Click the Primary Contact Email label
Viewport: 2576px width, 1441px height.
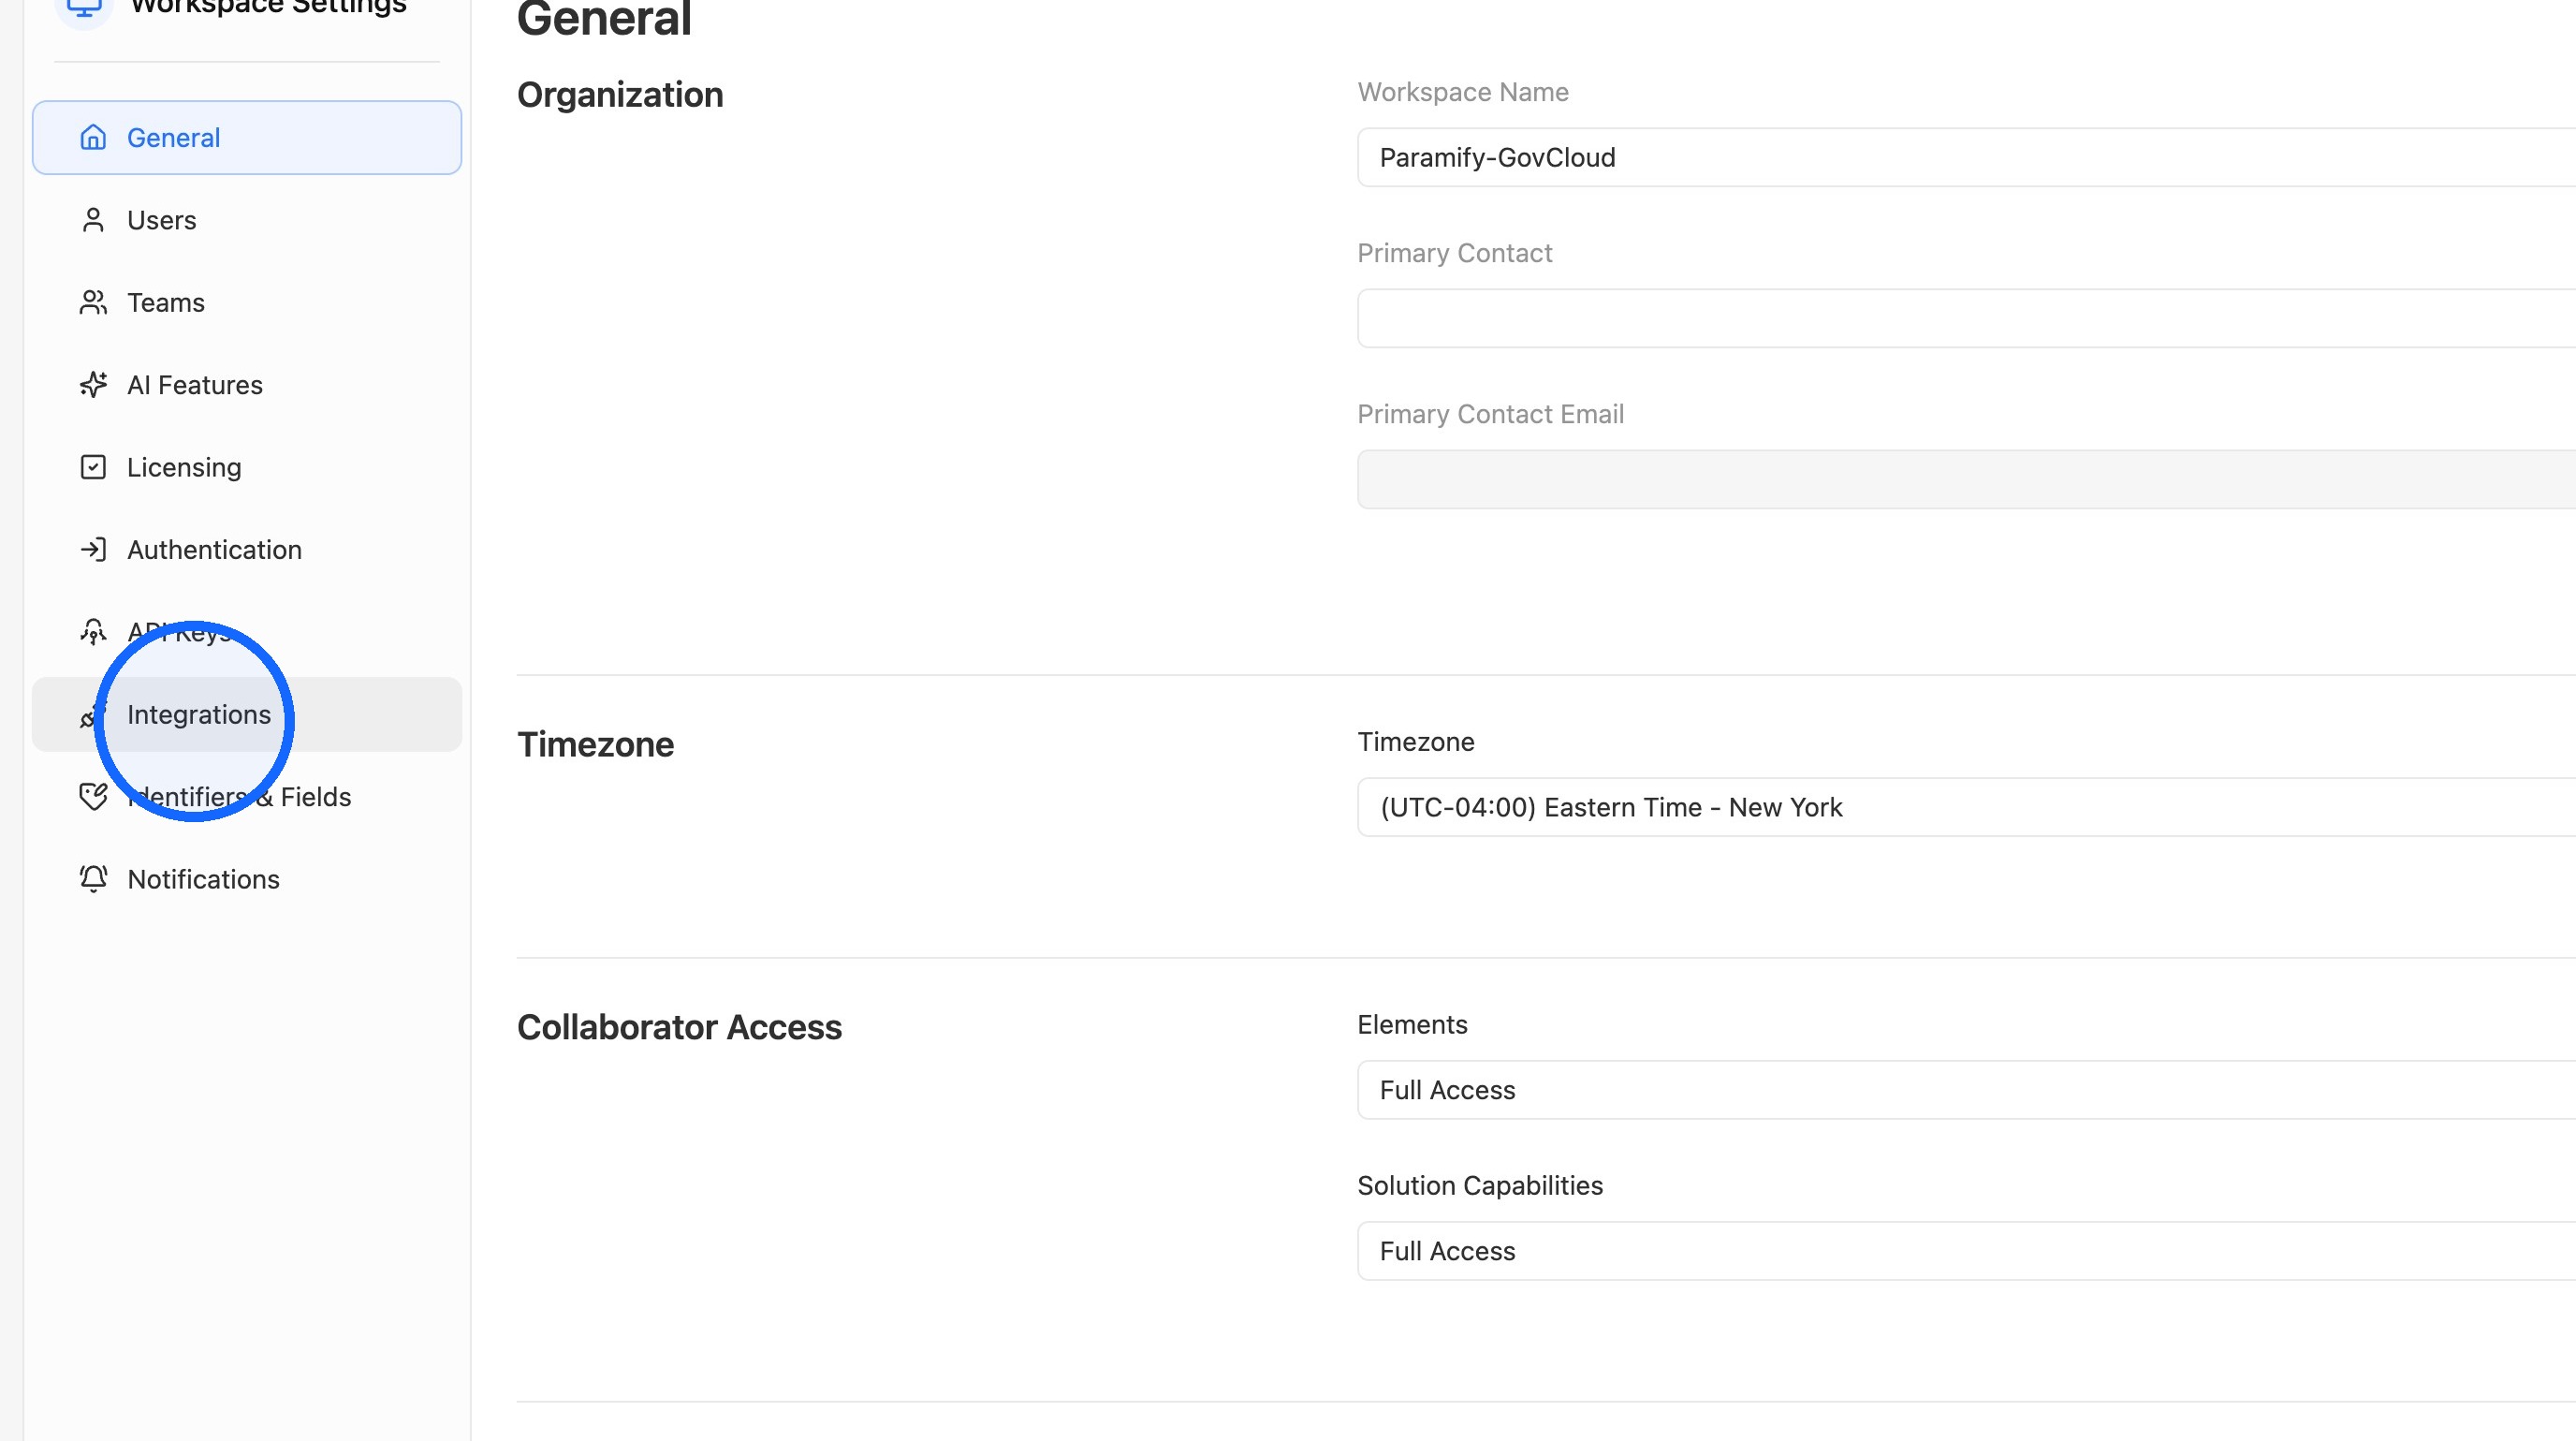(x=1490, y=414)
